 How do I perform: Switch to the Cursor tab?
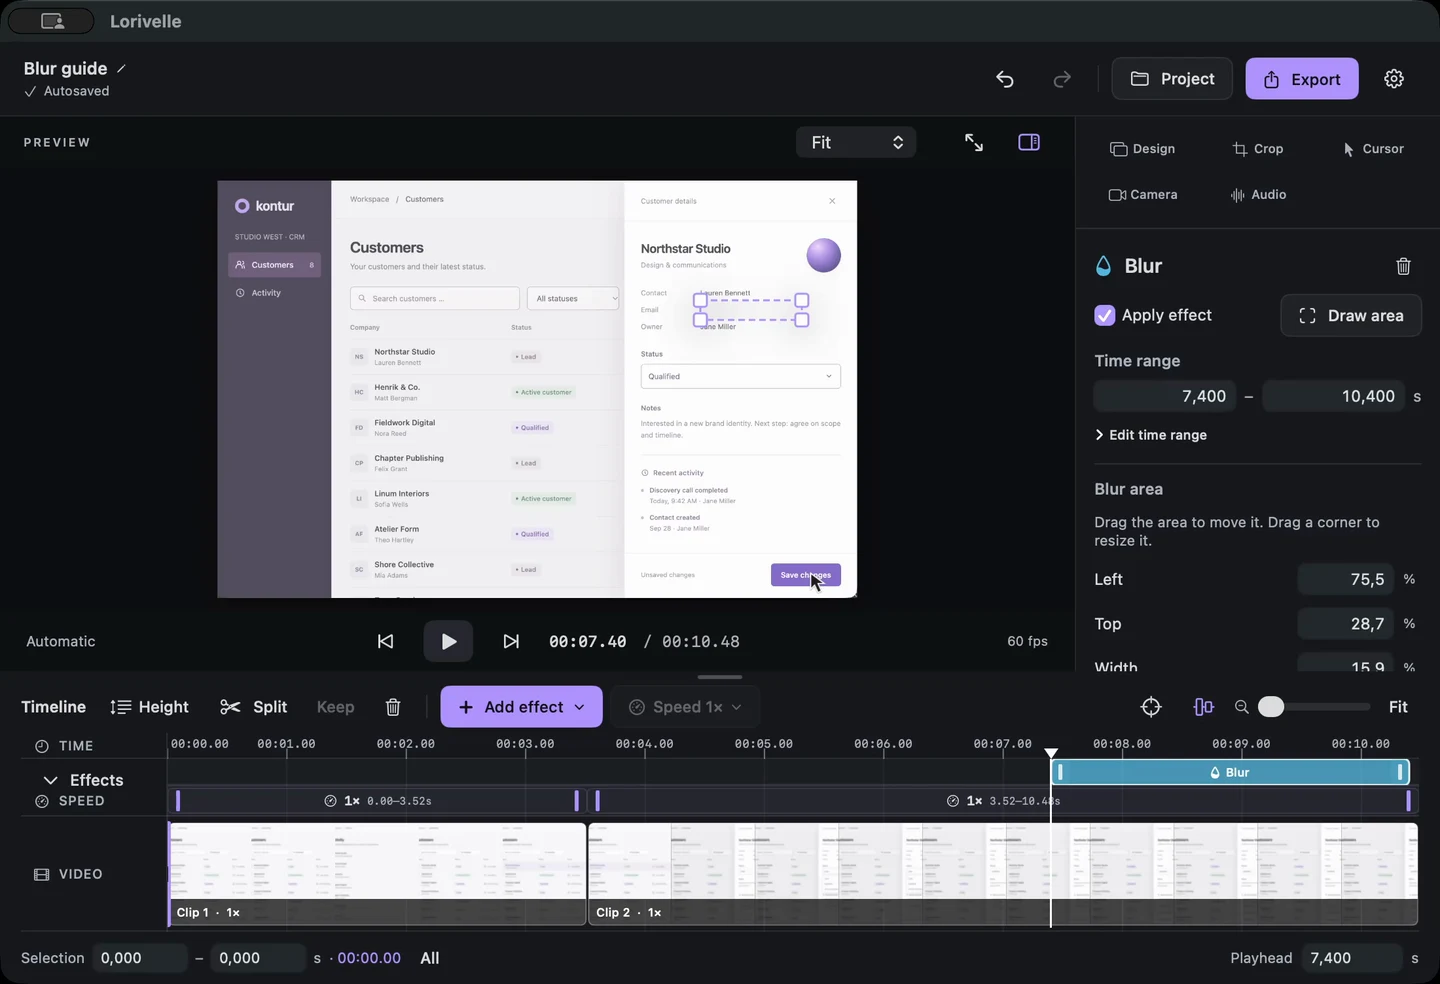pos(1373,149)
